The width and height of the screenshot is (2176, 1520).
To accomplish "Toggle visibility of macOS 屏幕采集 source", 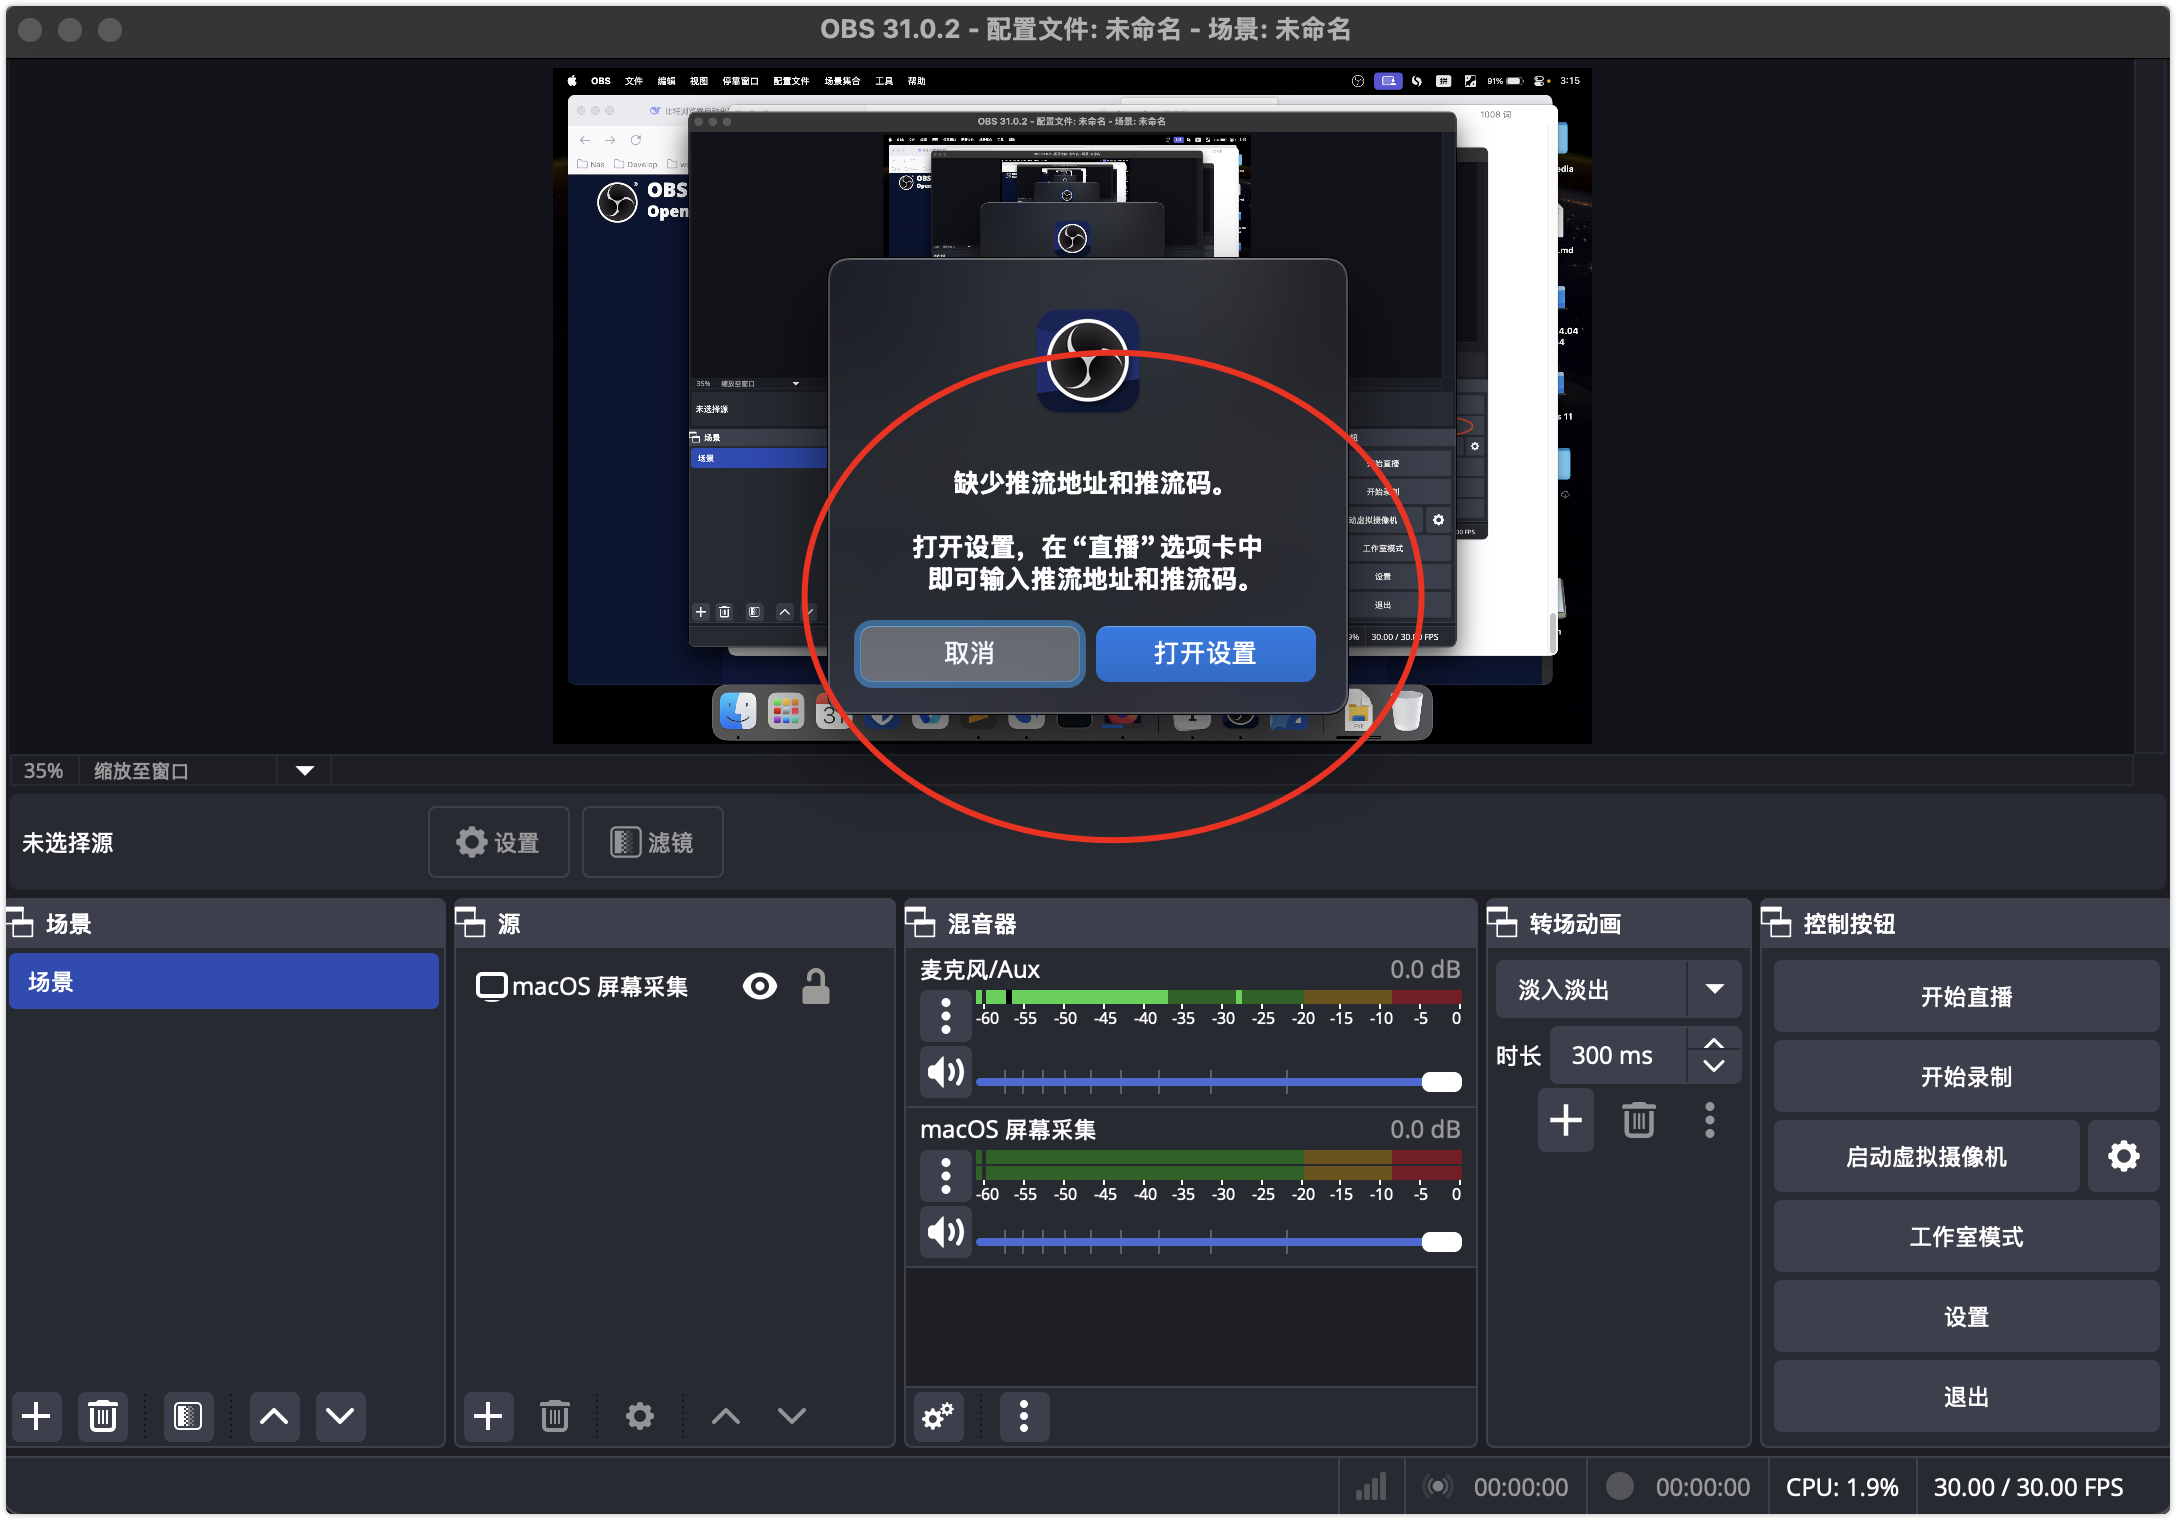I will coord(760,987).
